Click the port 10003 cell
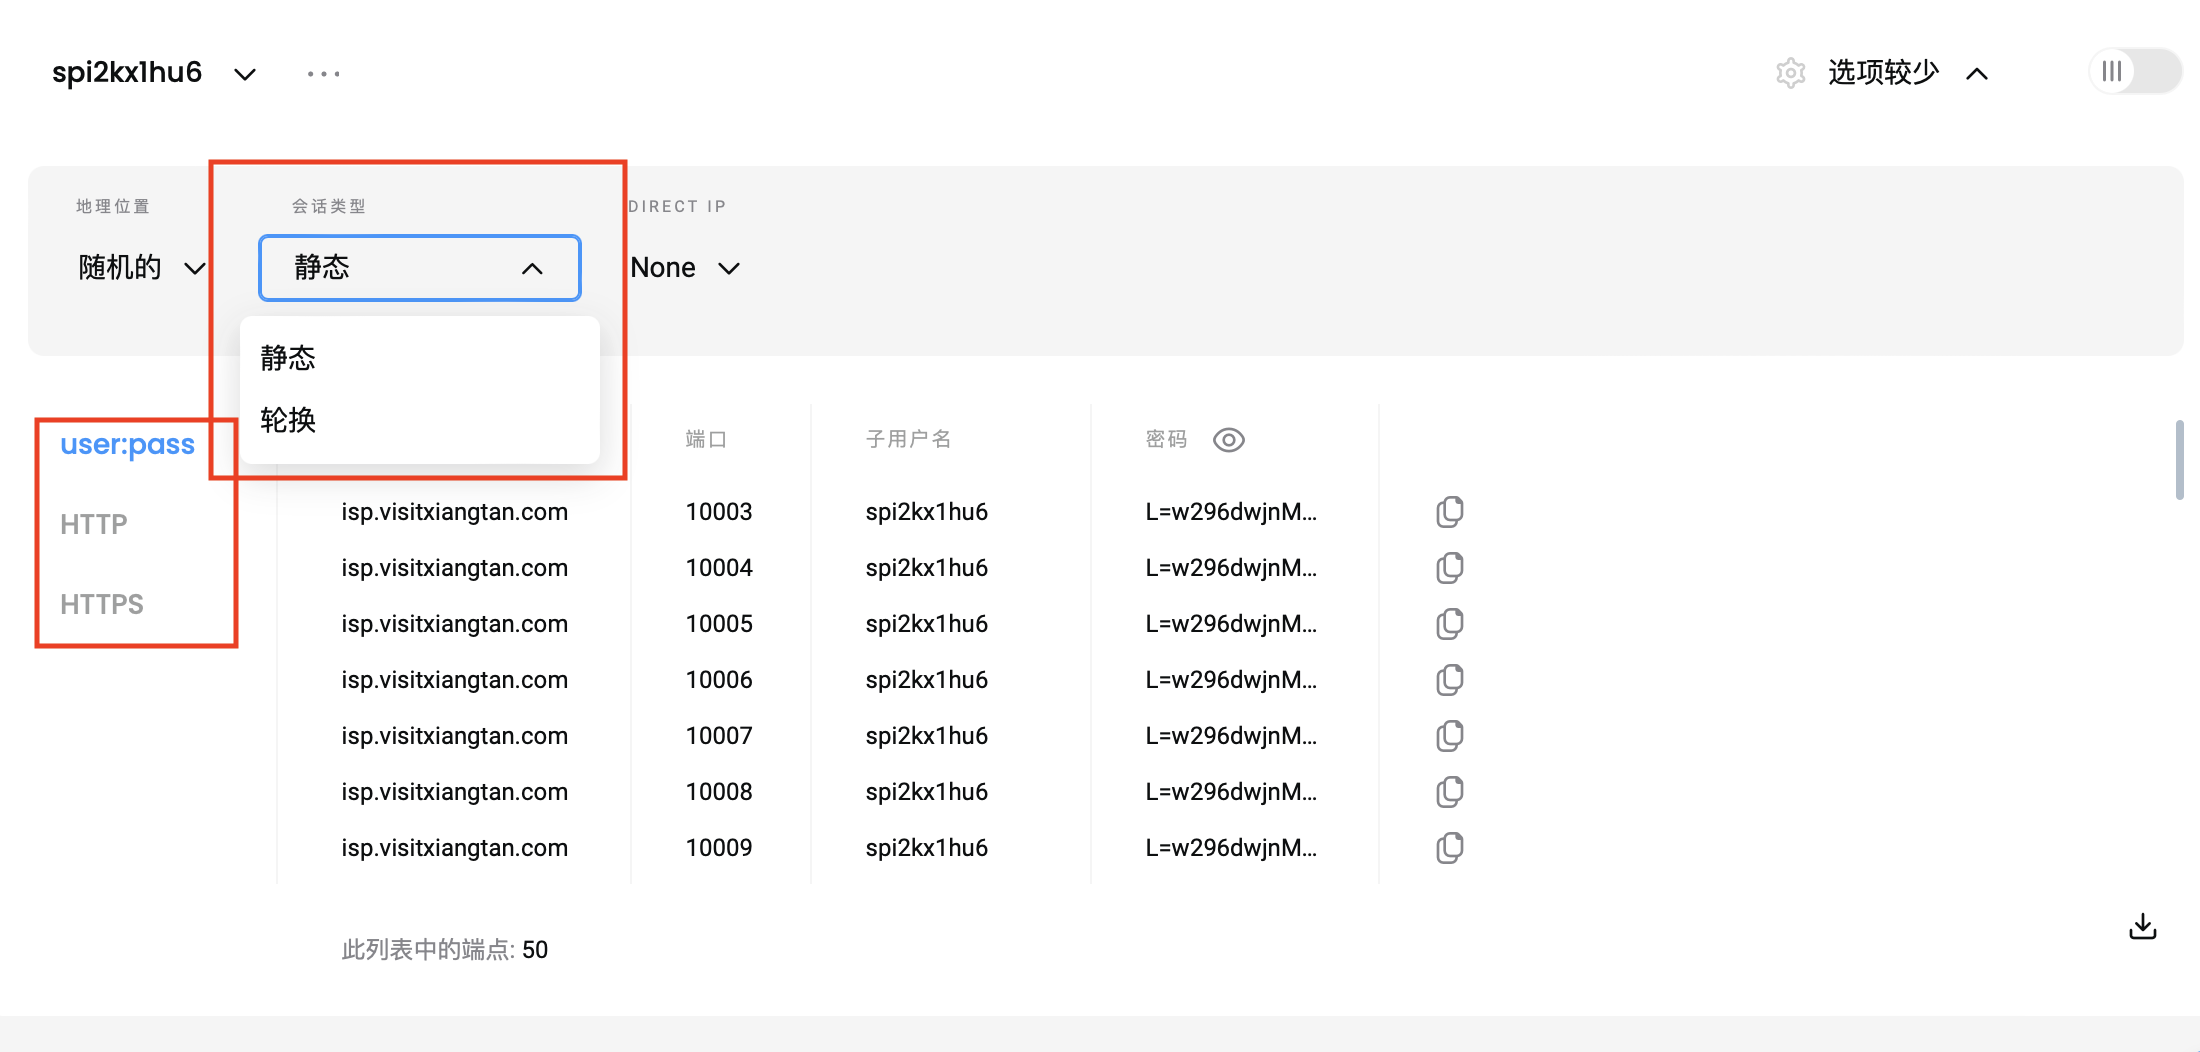Screen dimensions: 2200x1052 point(719,512)
